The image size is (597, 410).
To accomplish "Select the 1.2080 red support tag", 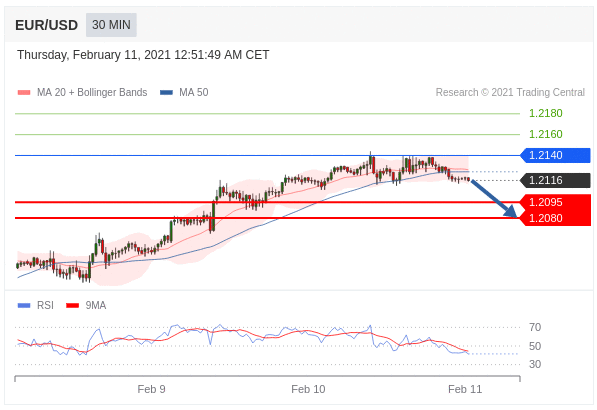I will (x=555, y=218).
